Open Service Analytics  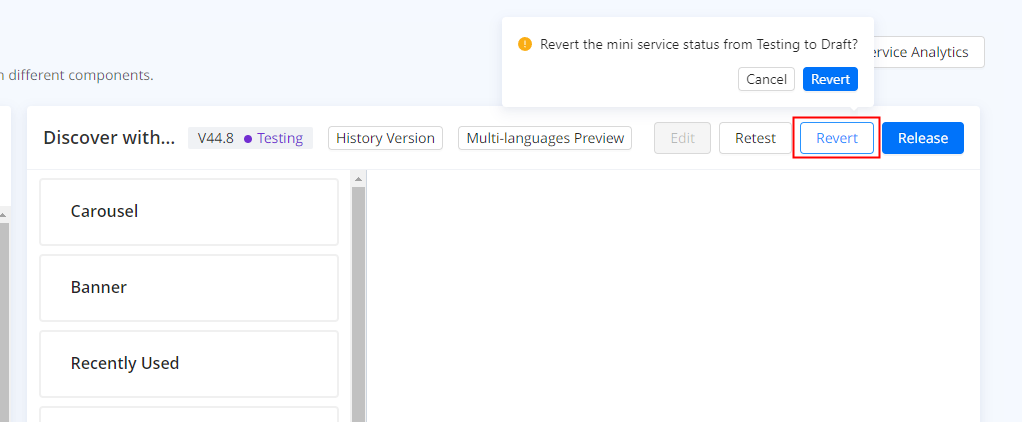tap(924, 52)
